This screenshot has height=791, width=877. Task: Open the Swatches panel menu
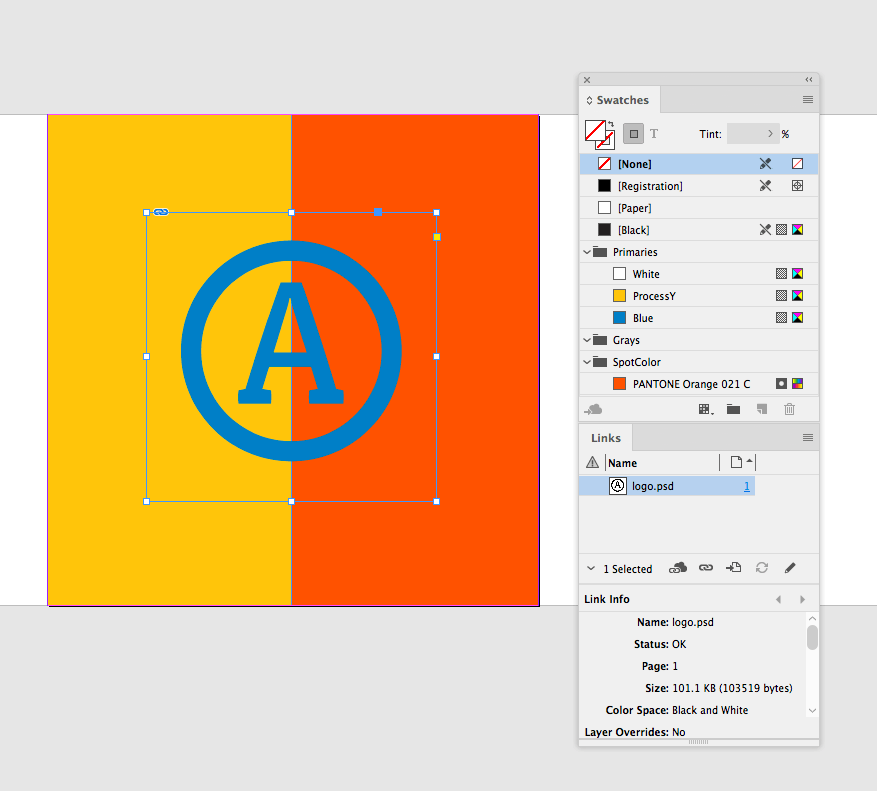pyautogui.click(x=808, y=100)
